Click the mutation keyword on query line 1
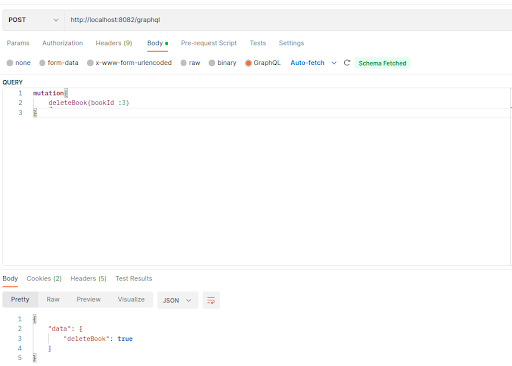 pyautogui.click(x=48, y=93)
